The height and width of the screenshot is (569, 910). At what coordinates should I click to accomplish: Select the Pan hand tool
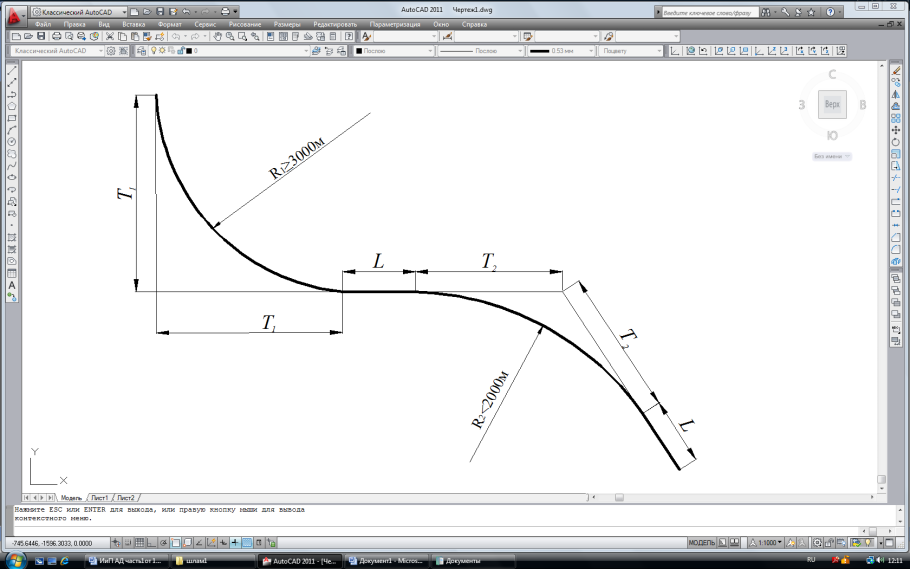(x=217, y=36)
